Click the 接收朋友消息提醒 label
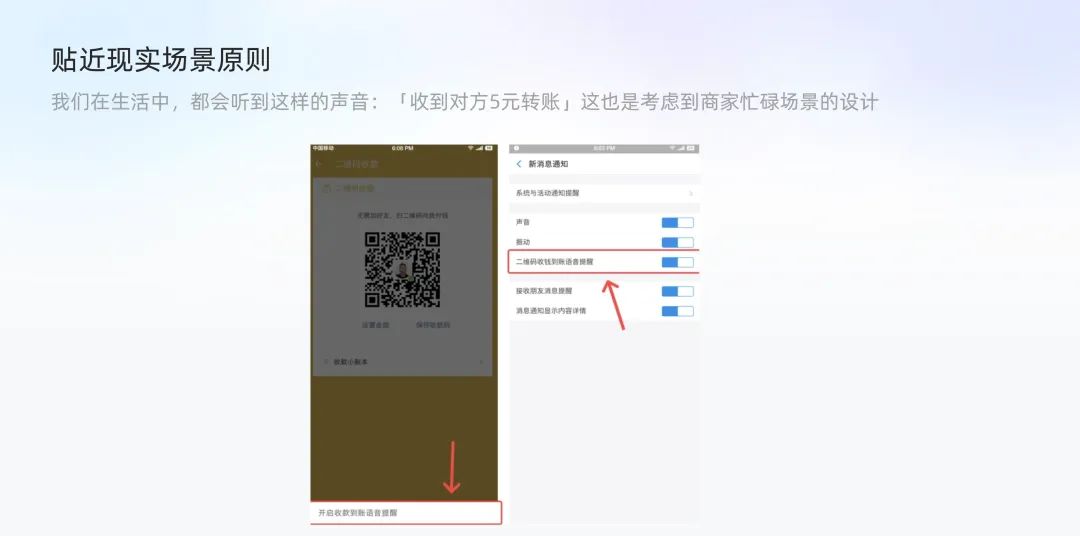The image size is (1080, 536). (x=544, y=291)
